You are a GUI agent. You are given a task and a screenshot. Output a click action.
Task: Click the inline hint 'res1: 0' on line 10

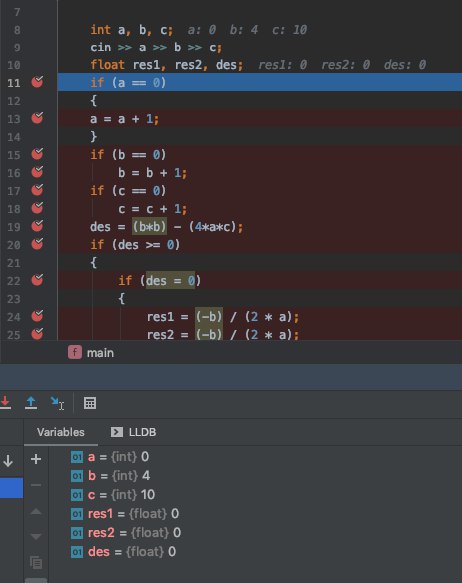pyautogui.click(x=282, y=65)
